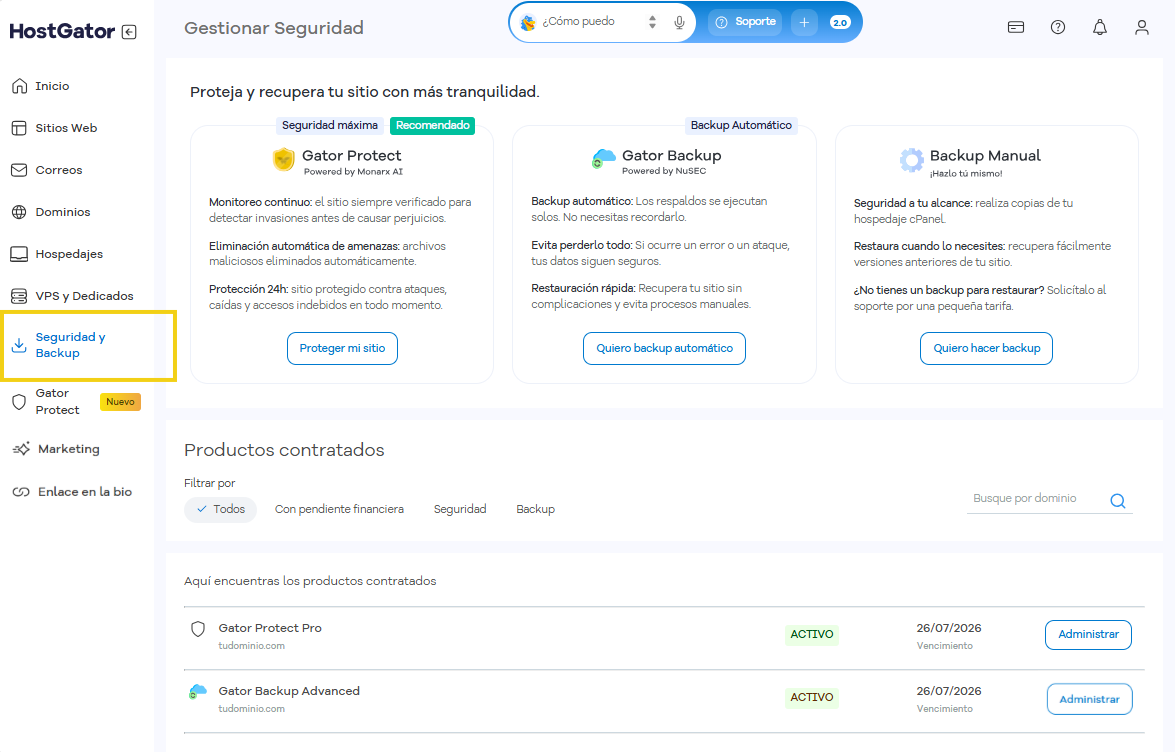The image size is (1175, 752).
Task: Click the Recomendado green label
Action: click(x=432, y=125)
